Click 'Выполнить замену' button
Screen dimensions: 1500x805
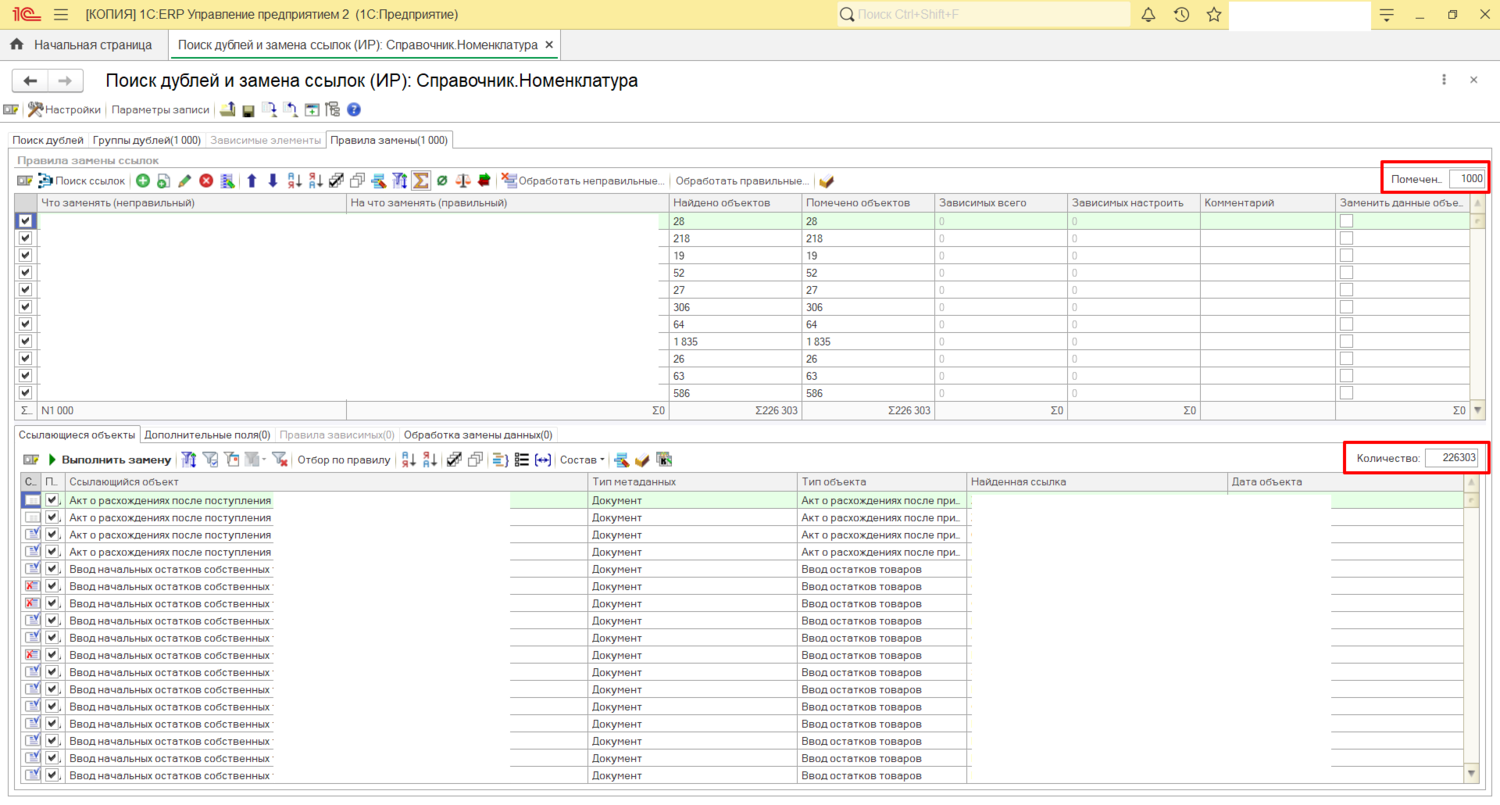point(109,460)
